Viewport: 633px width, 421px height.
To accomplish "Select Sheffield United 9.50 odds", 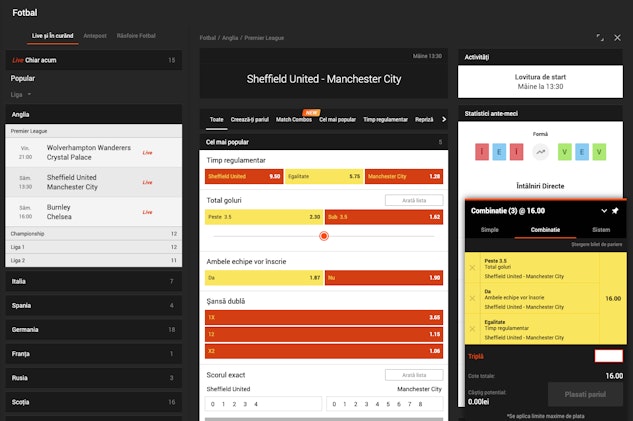I will pyautogui.click(x=243, y=176).
